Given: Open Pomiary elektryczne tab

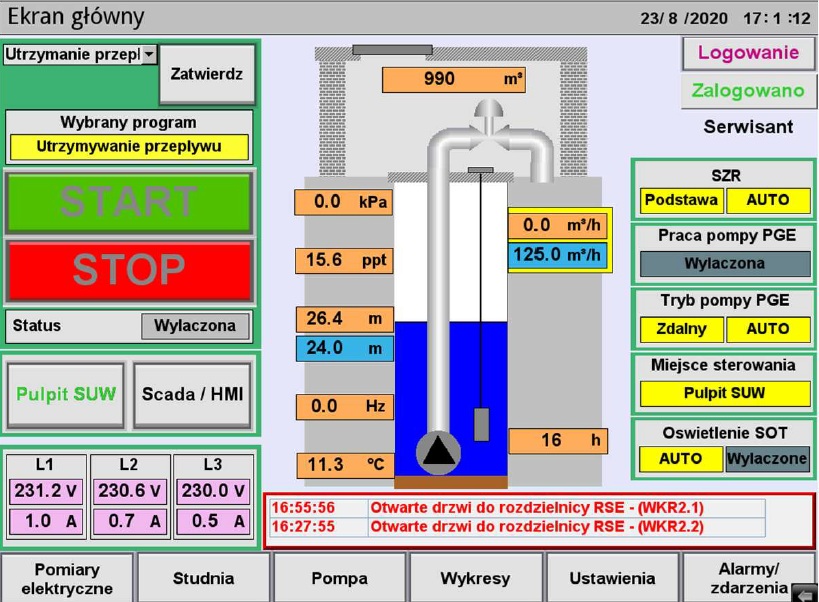Looking at the screenshot, I should tap(67, 579).
